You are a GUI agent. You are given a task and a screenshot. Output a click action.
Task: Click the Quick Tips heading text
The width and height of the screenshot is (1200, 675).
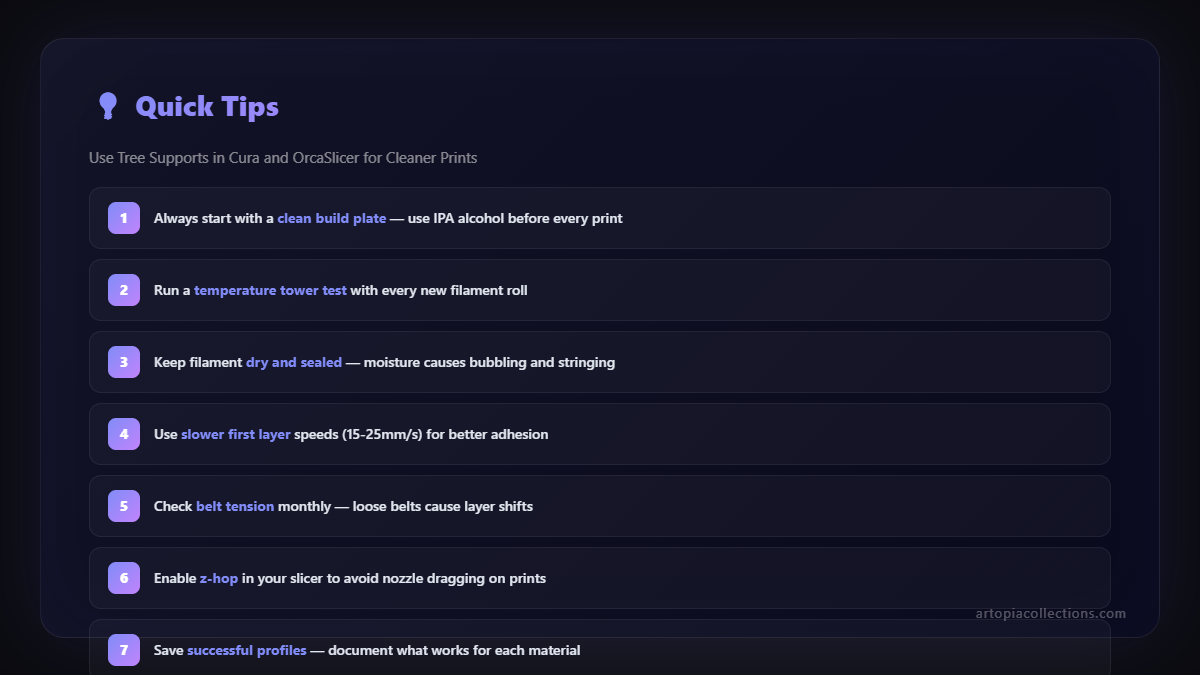pos(207,106)
